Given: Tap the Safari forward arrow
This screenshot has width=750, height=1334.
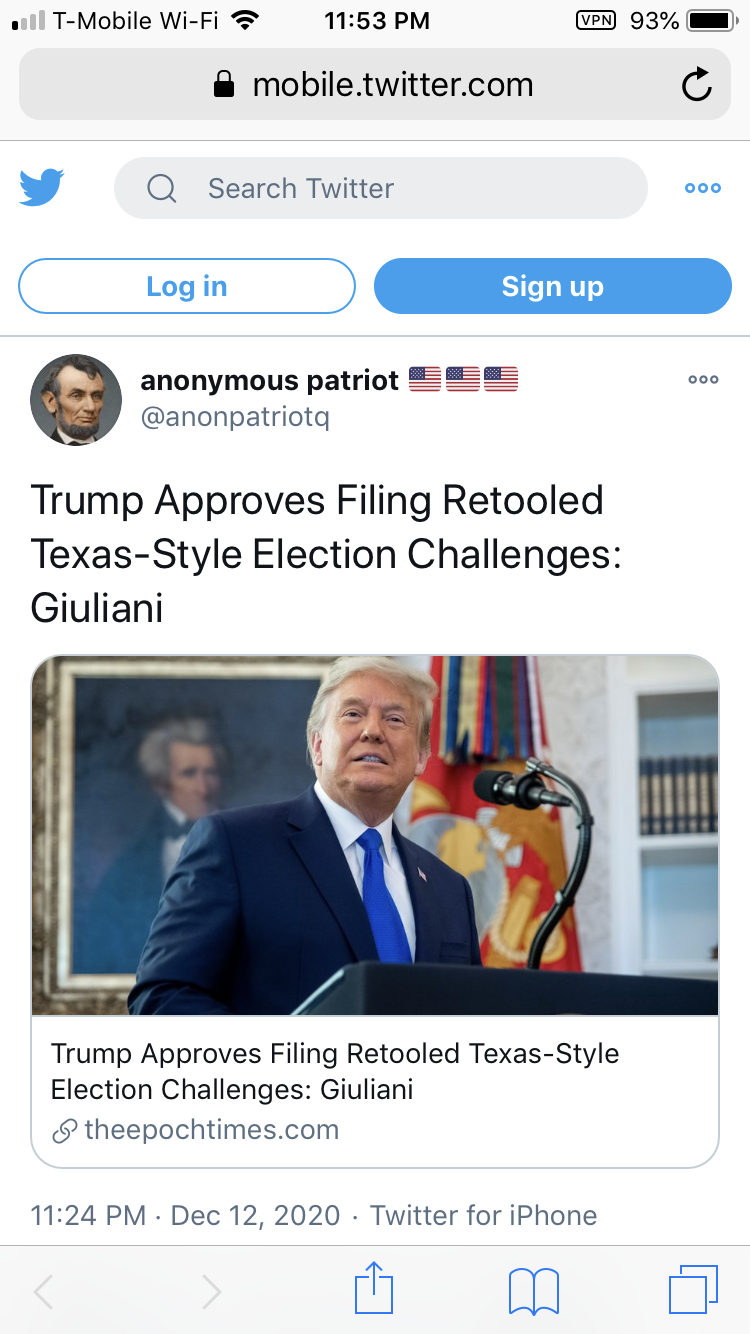Looking at the screenshot, I should (211, 1291).
